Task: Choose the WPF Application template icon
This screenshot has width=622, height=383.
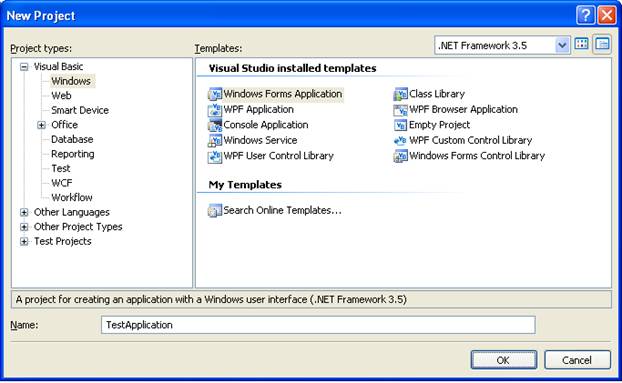Action: coord(215,109)
